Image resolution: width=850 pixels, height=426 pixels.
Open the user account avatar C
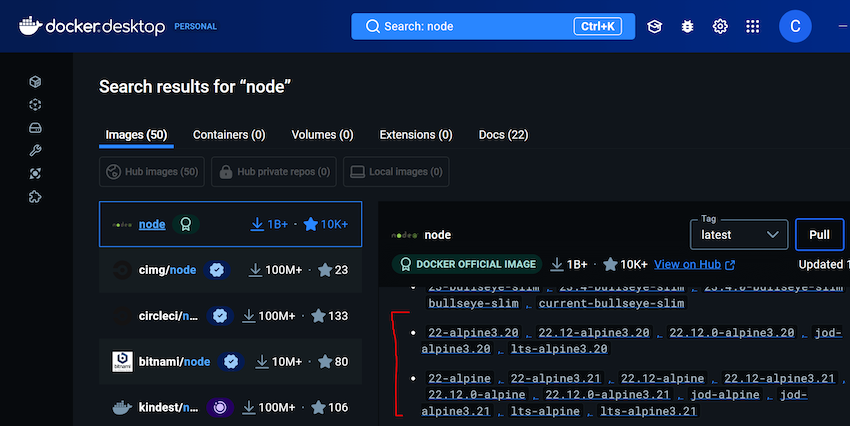pos(795,26)
